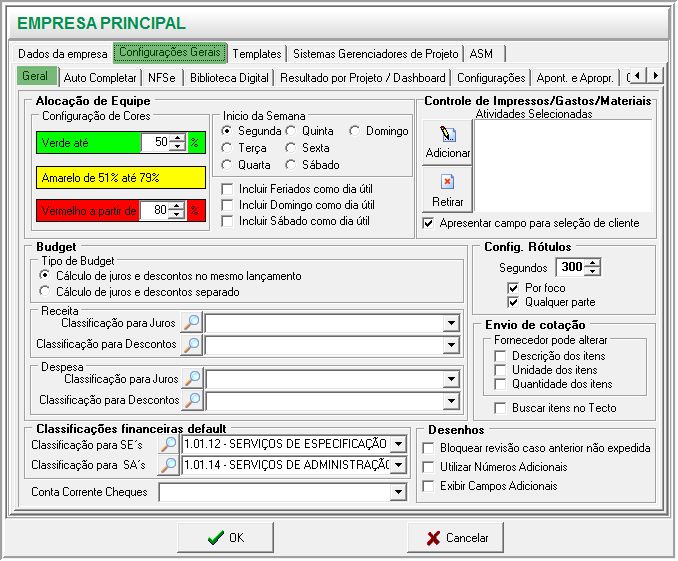
Task: Open magnifier search for Receita Classificação para Descontos
Action: coord(192,344)
